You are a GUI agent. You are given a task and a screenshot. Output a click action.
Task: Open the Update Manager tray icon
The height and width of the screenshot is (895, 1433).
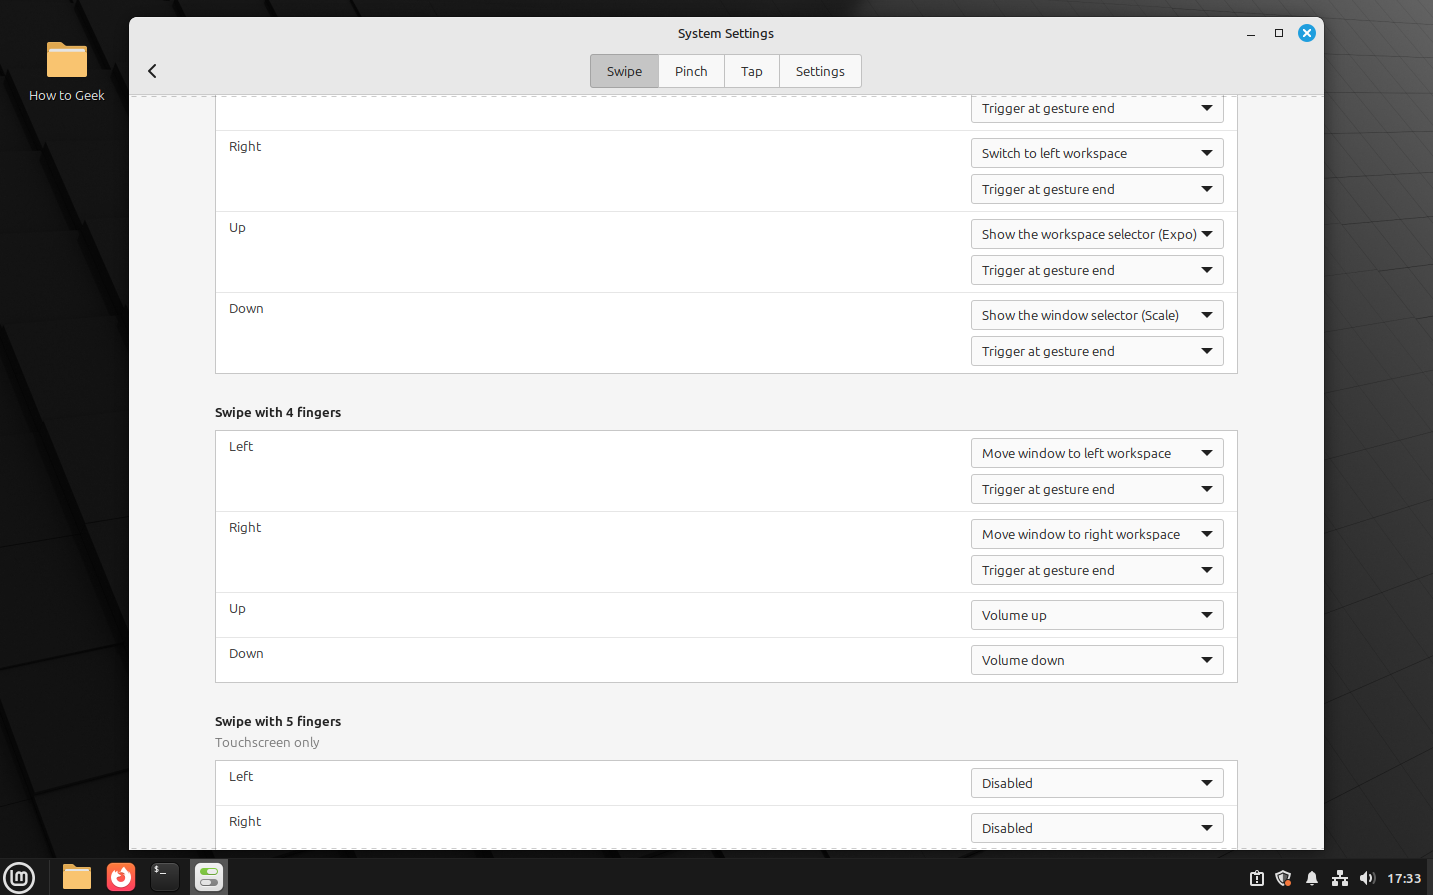(1257, 877)
